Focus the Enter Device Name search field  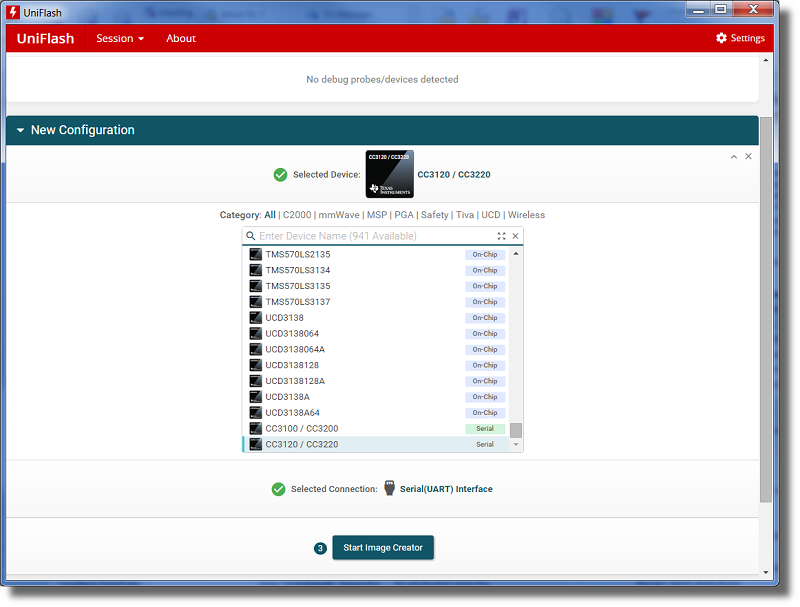coord(370,236)
